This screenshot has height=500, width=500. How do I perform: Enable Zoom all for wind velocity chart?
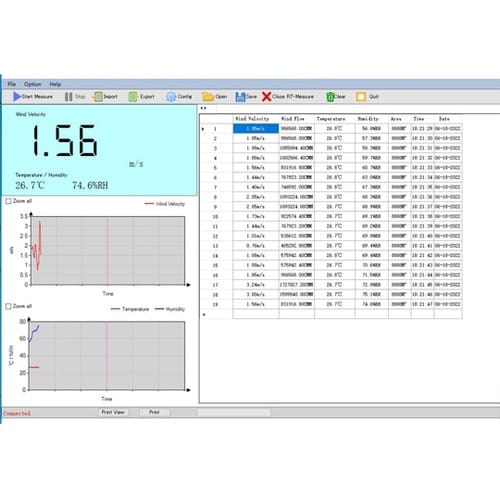coord(9,201)
